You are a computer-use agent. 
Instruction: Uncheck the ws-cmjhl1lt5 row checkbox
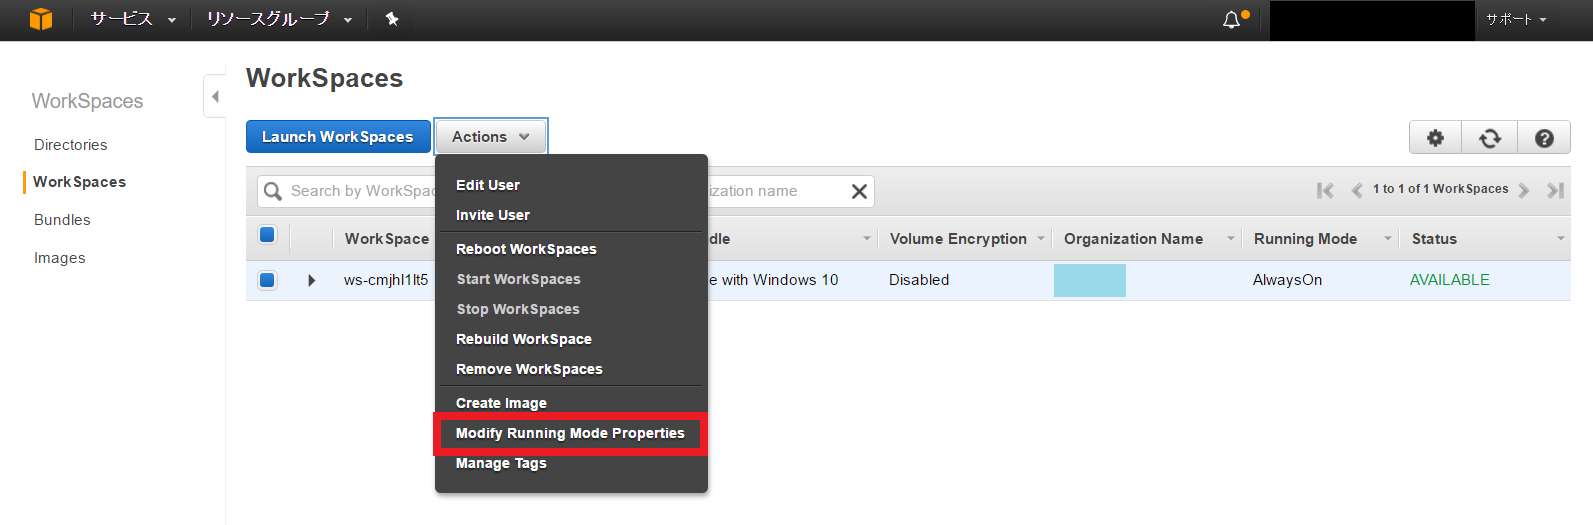point(267,280)
